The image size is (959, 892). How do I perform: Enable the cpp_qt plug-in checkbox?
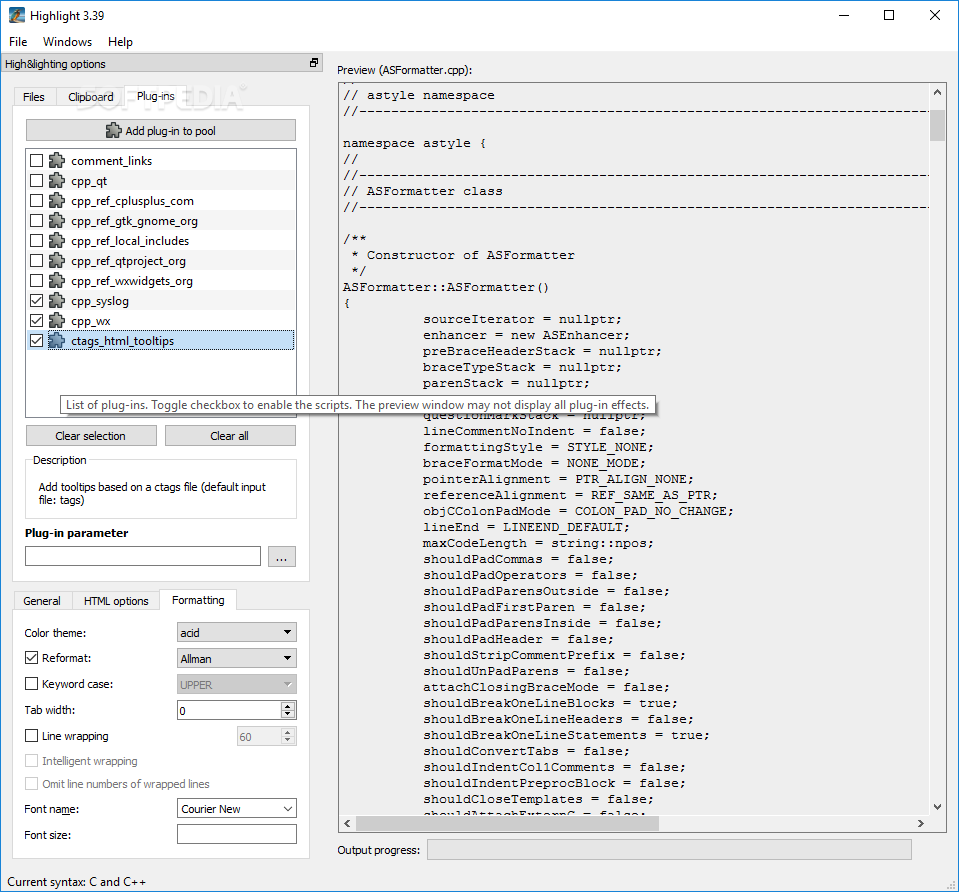click(37, 181)
